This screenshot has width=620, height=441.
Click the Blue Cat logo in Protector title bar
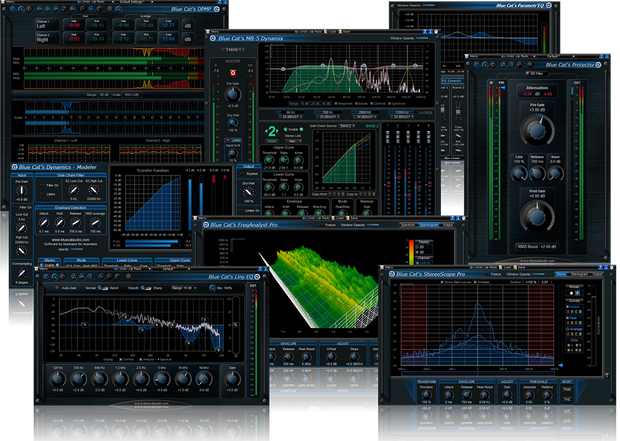click(598, 65)
